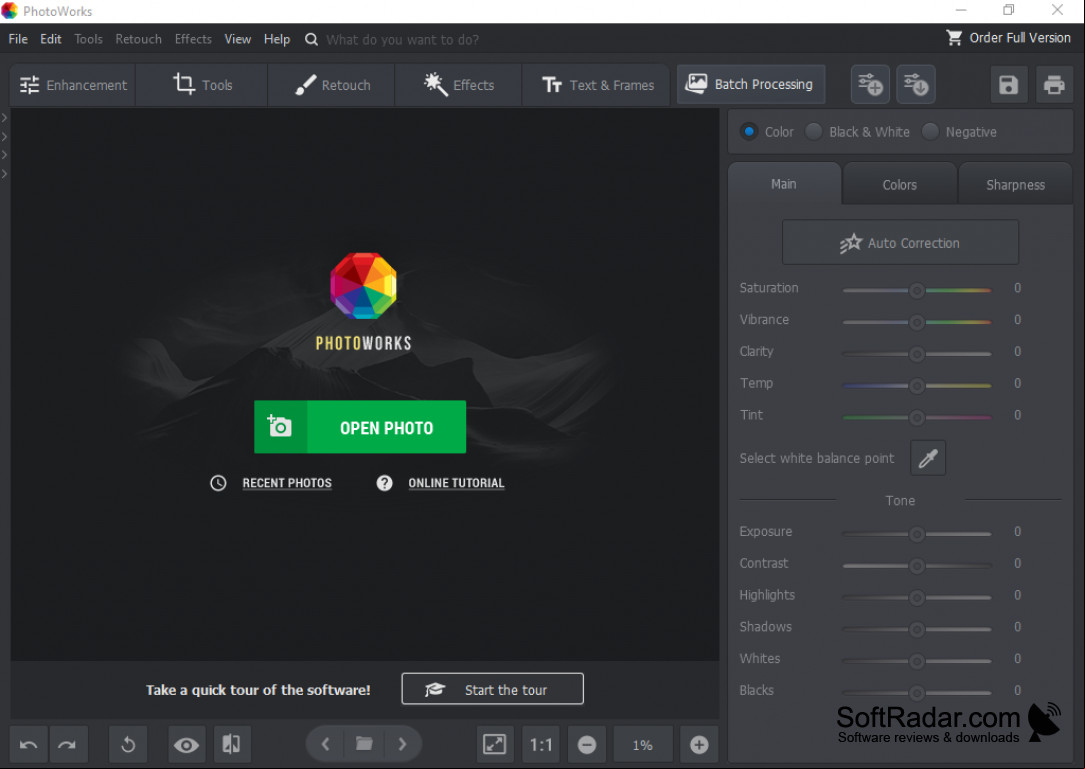Click the redo arrow icon
Screen dimensions: 1085x769
click(x=67, y=745)
